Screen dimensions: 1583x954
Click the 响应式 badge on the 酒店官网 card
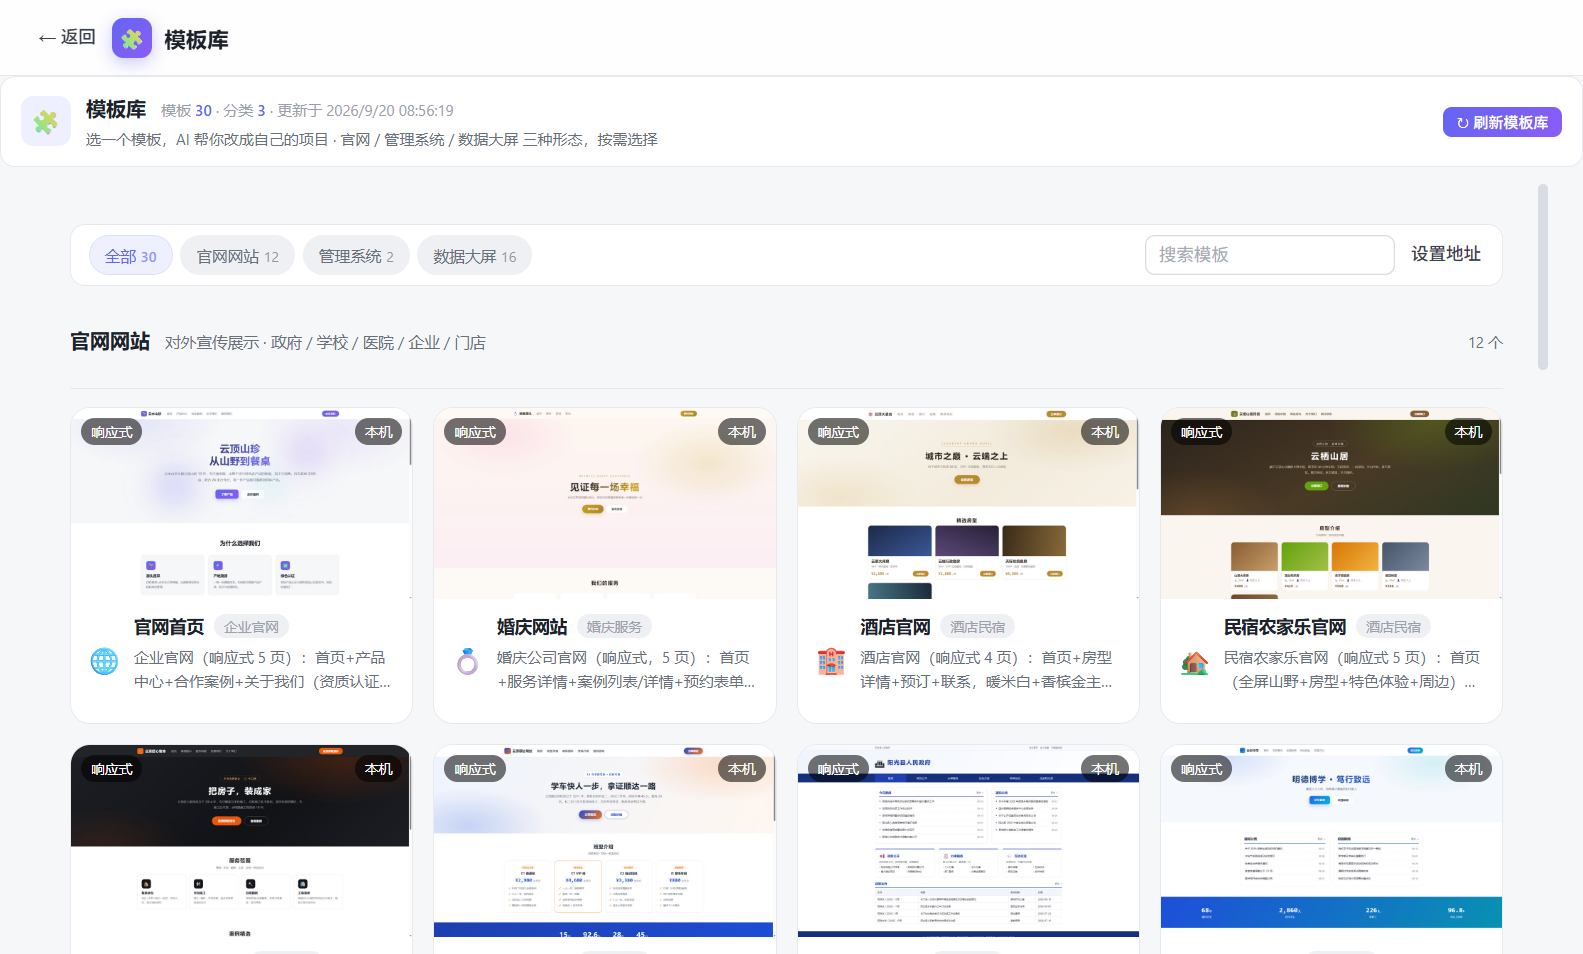[838, 432]
